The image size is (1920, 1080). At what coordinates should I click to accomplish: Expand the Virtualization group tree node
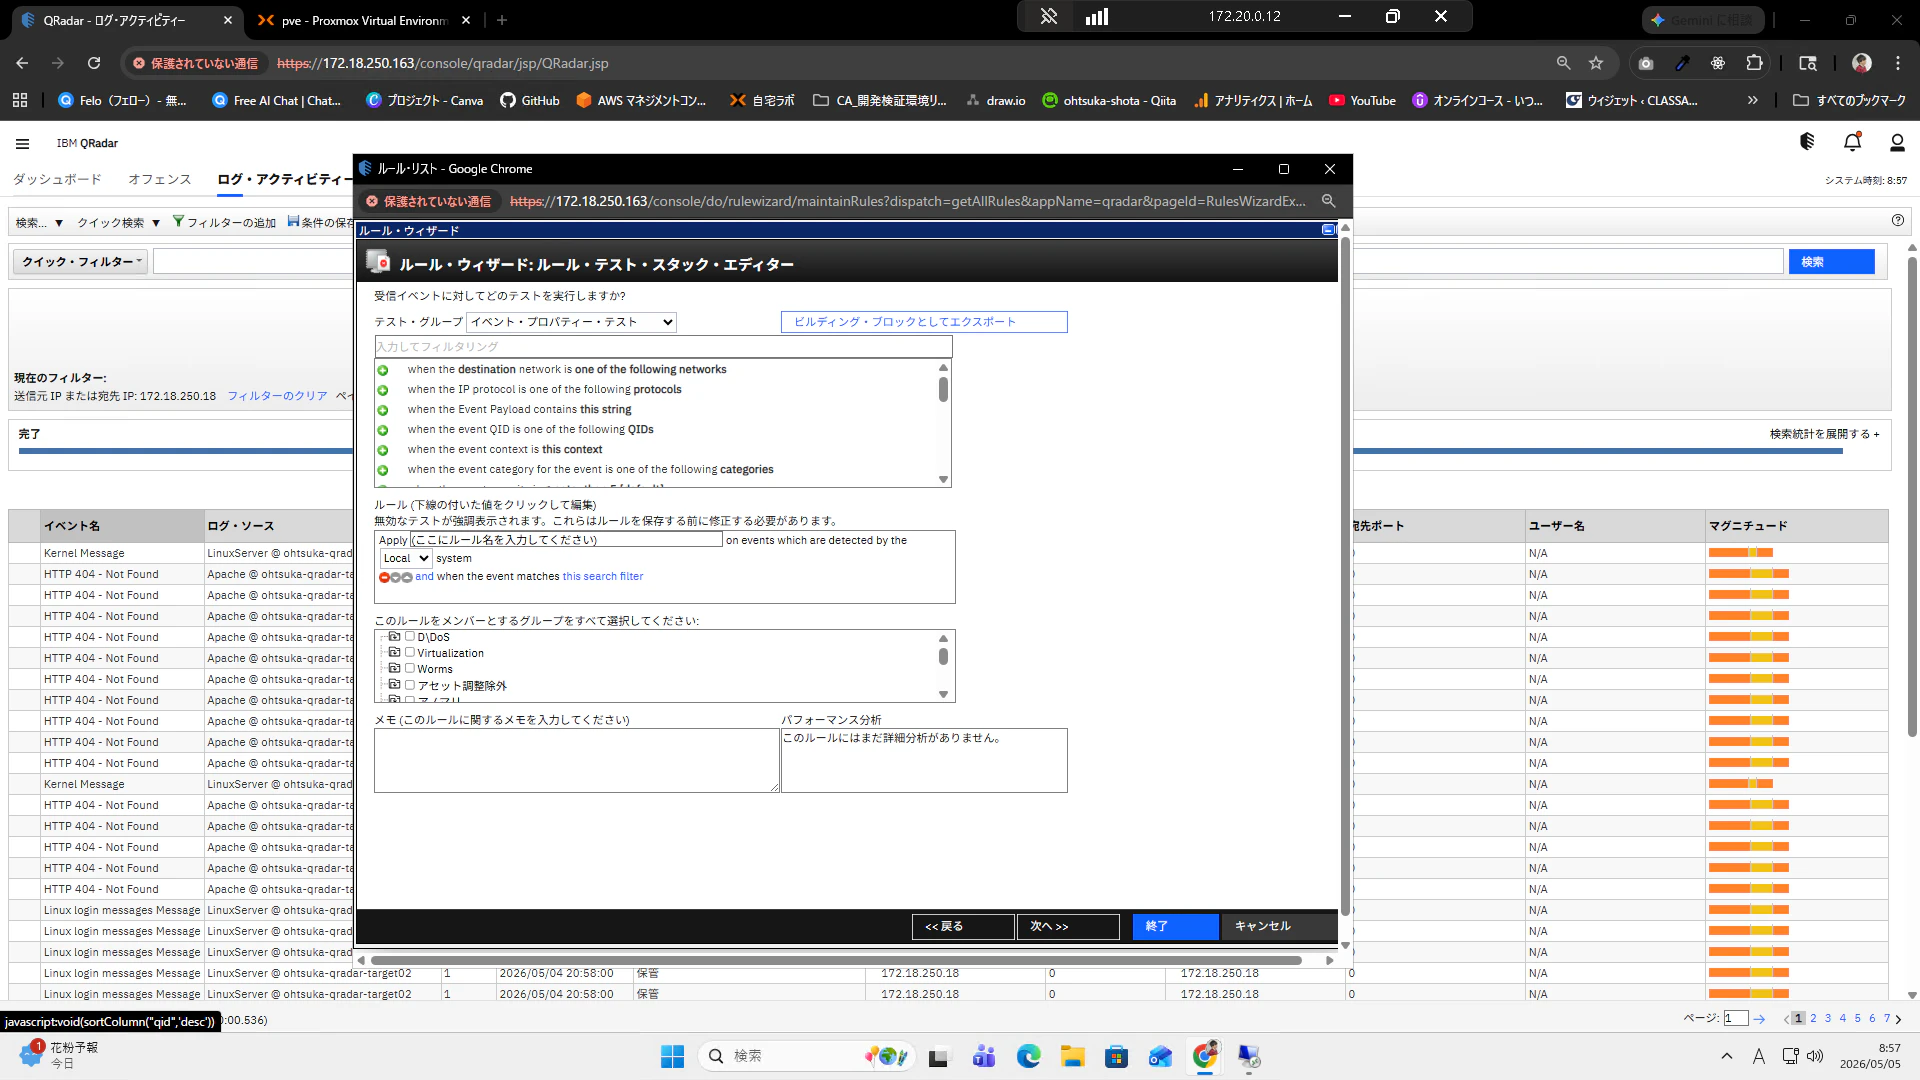(x=394, y=652)
